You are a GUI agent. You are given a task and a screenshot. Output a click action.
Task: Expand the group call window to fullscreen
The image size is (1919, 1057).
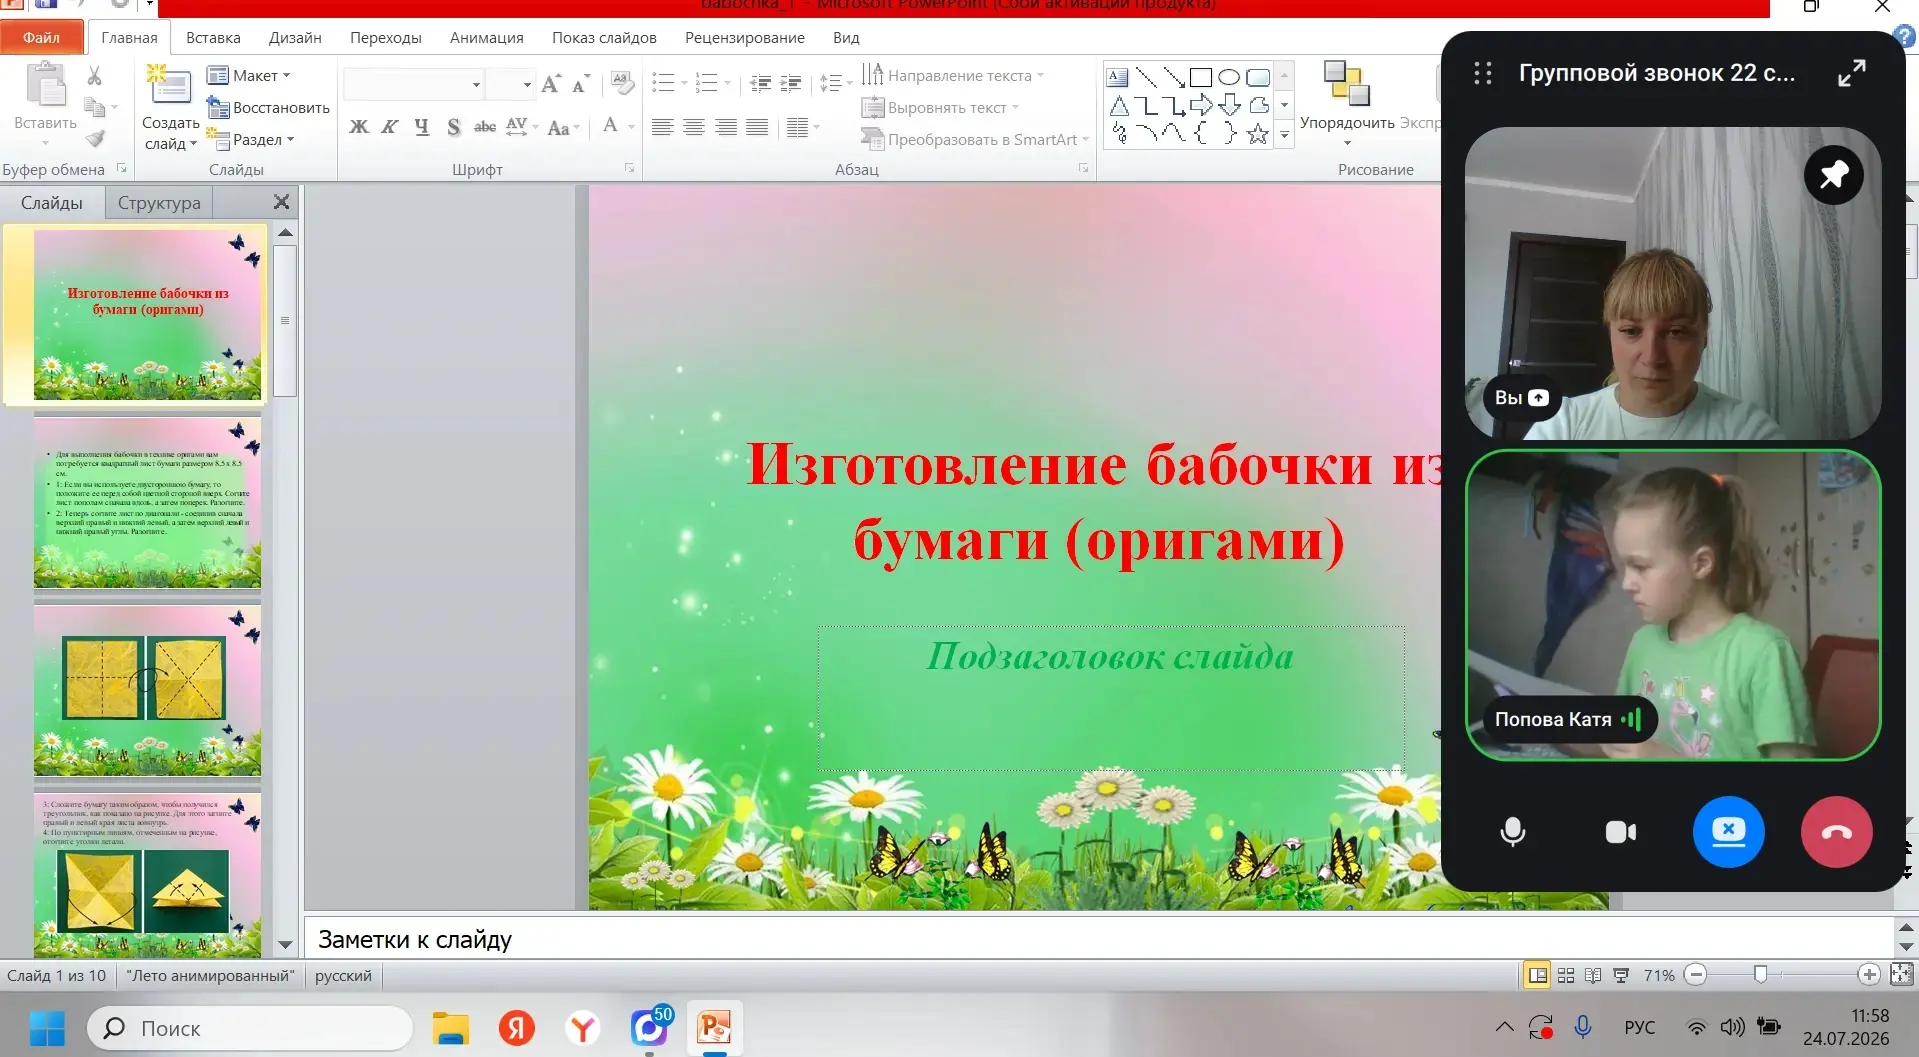(1852, 73)
